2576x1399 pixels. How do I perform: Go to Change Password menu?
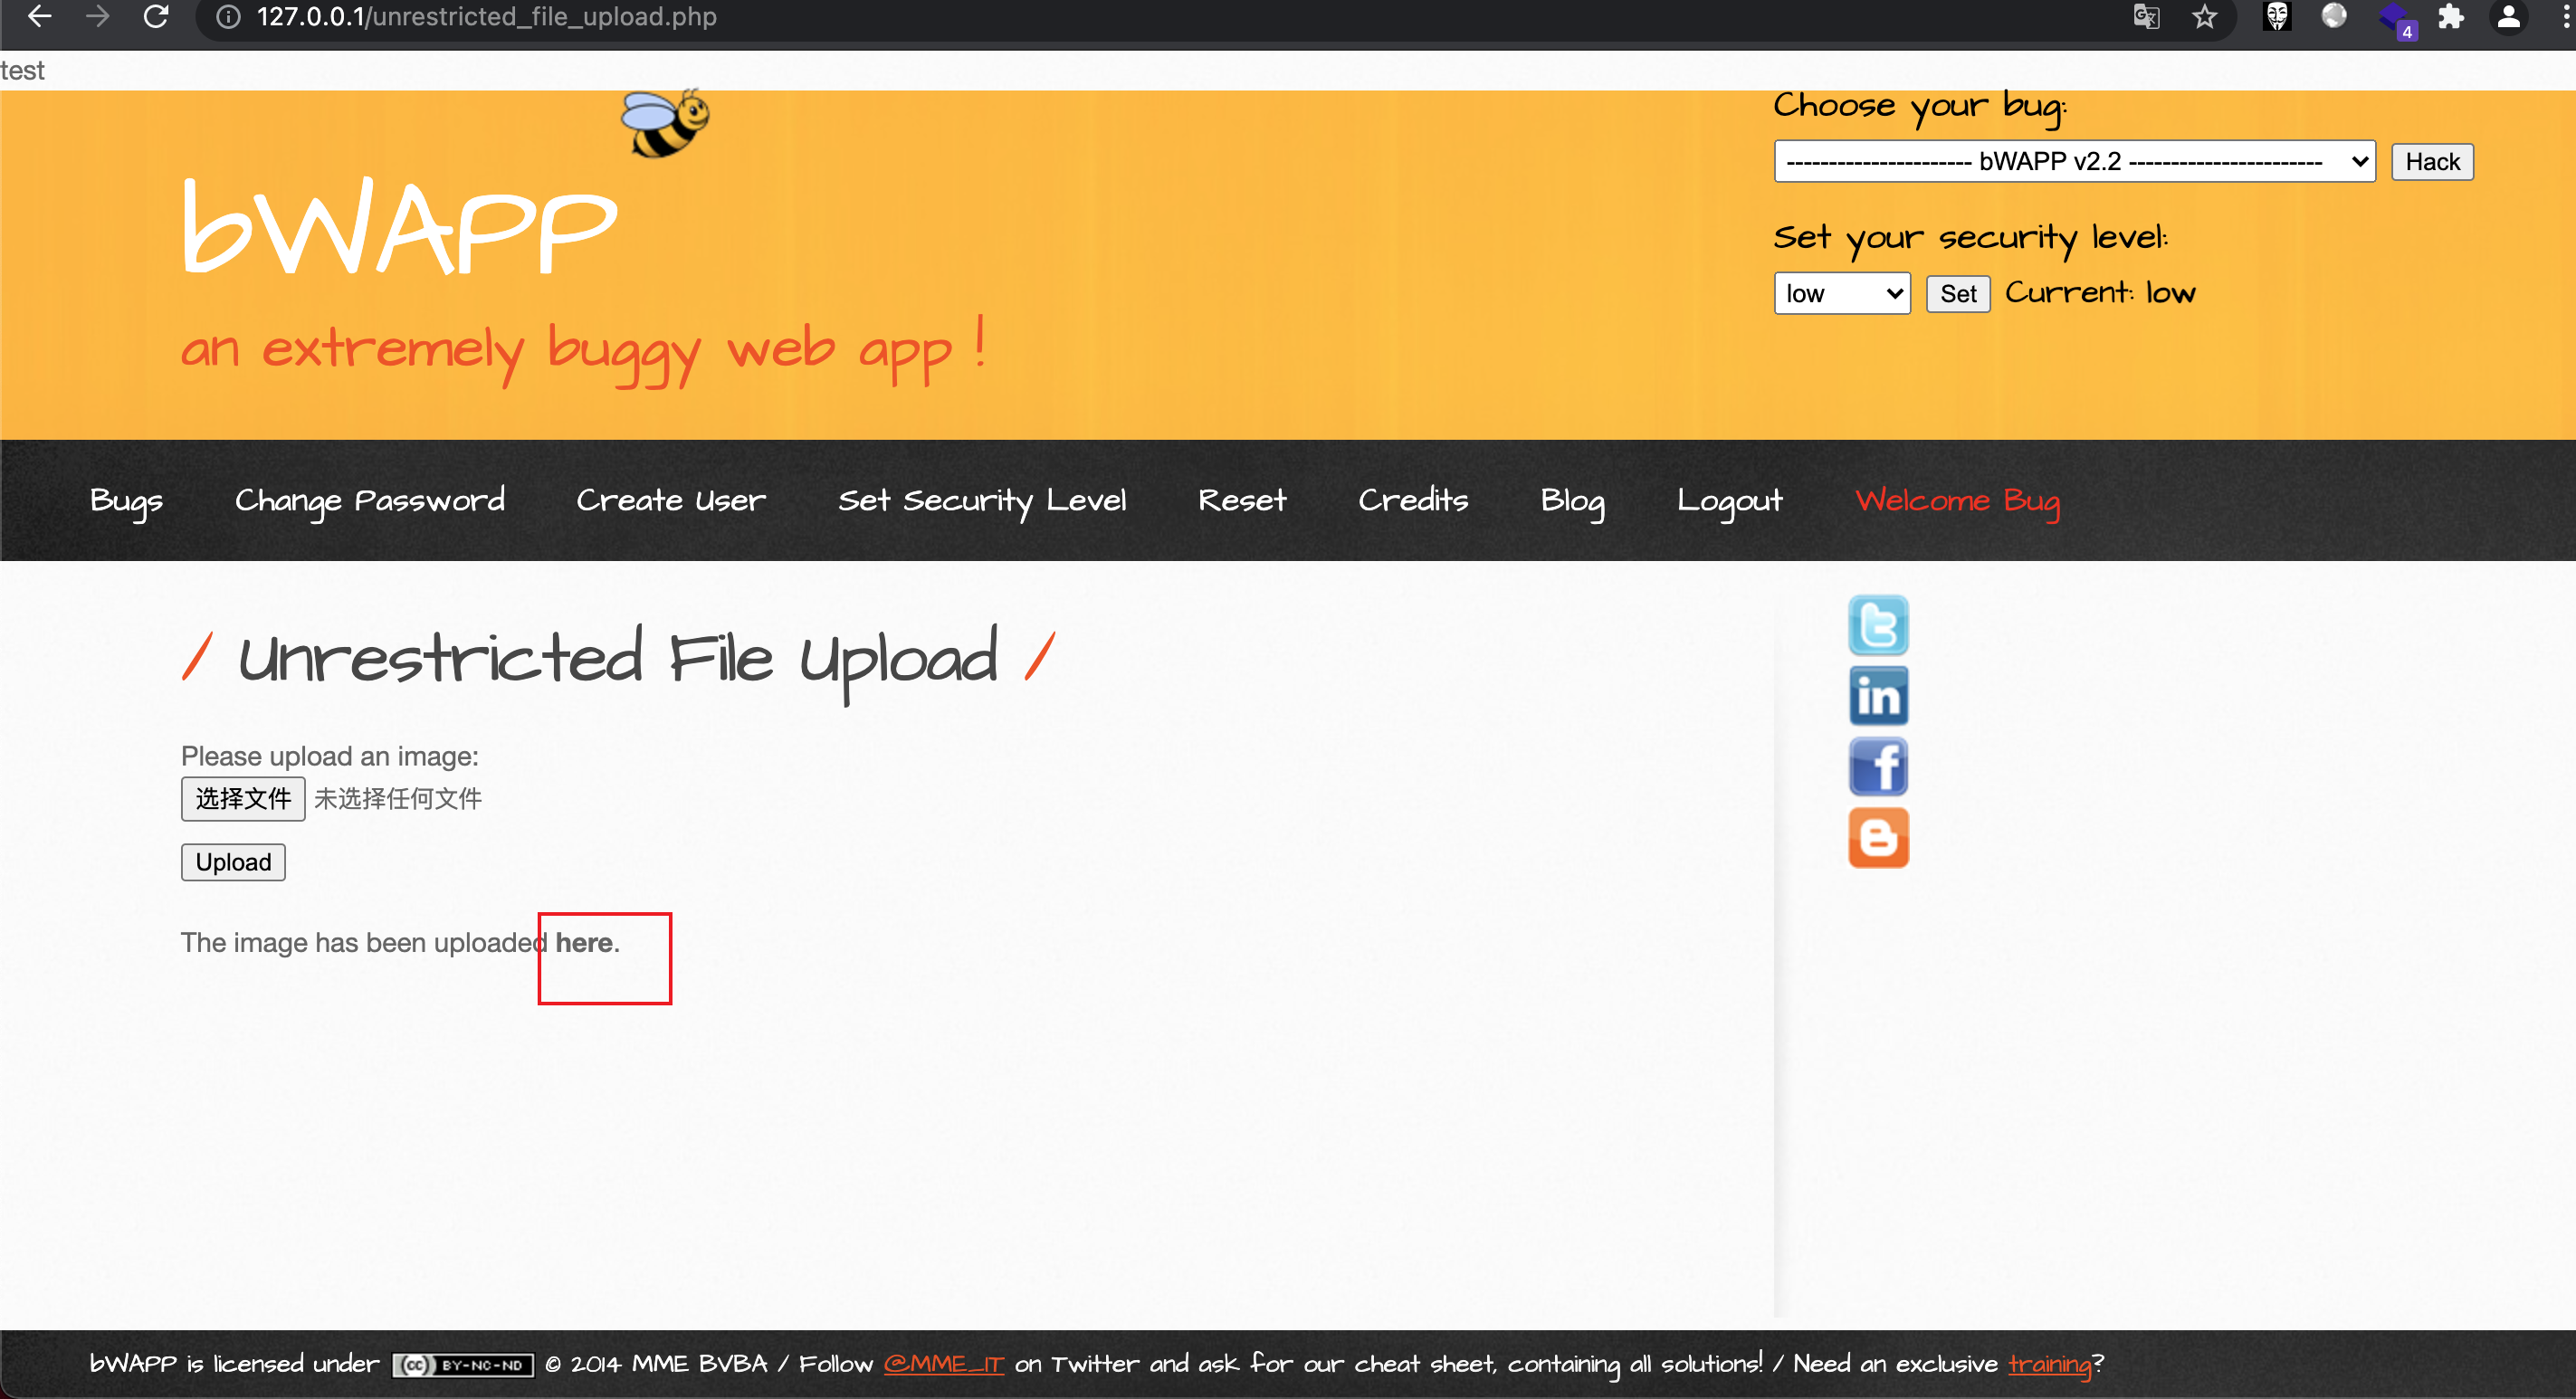[x=369, y=500]
